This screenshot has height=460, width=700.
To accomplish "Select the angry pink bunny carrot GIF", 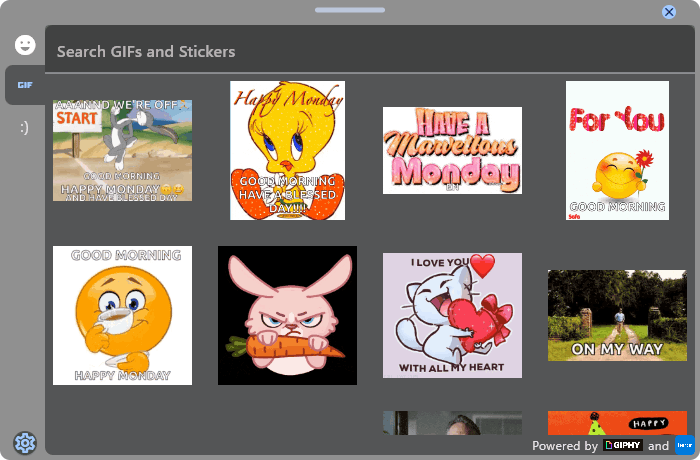I will click(x=288, y=315).
